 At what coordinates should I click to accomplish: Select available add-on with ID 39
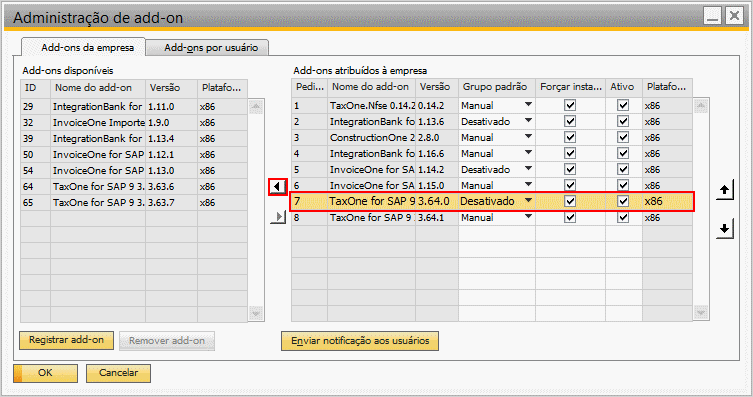[134, 138]
